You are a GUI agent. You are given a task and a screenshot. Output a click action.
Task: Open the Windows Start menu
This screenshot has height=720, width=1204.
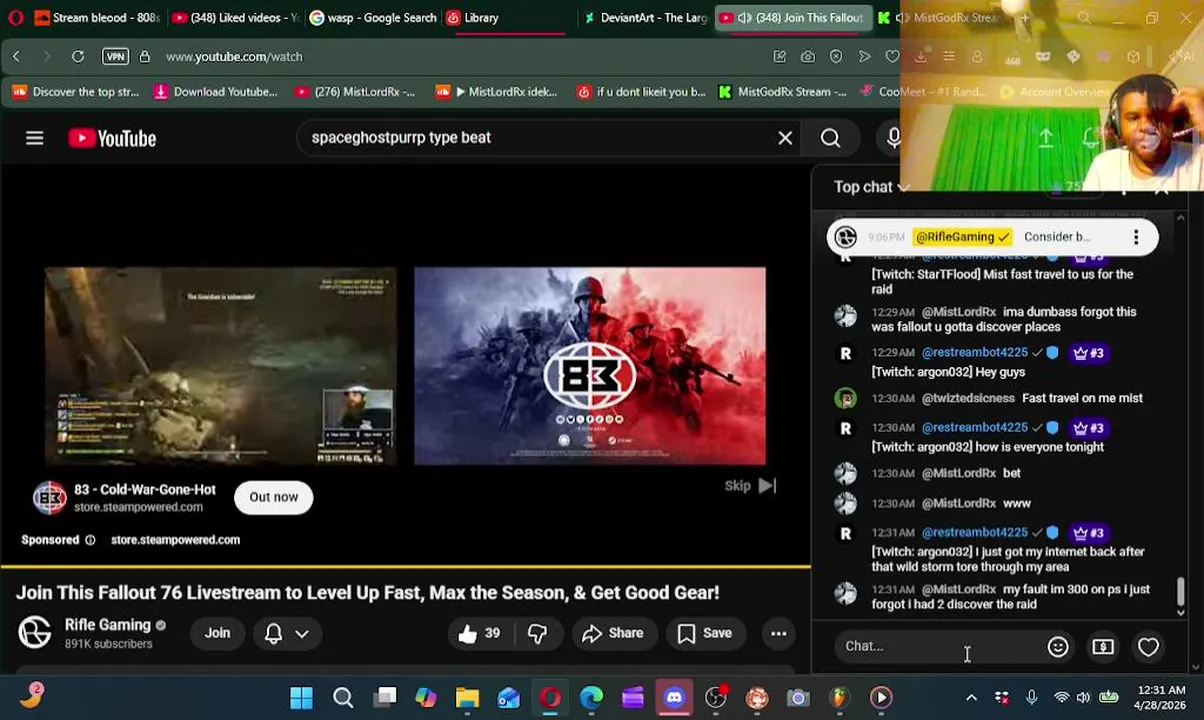click(301, 698)
